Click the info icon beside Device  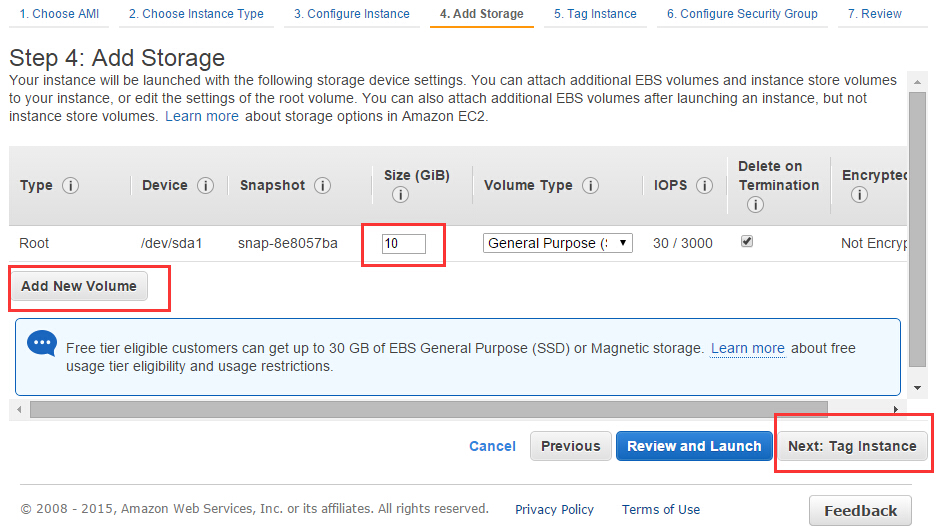[x=205, y=186]
